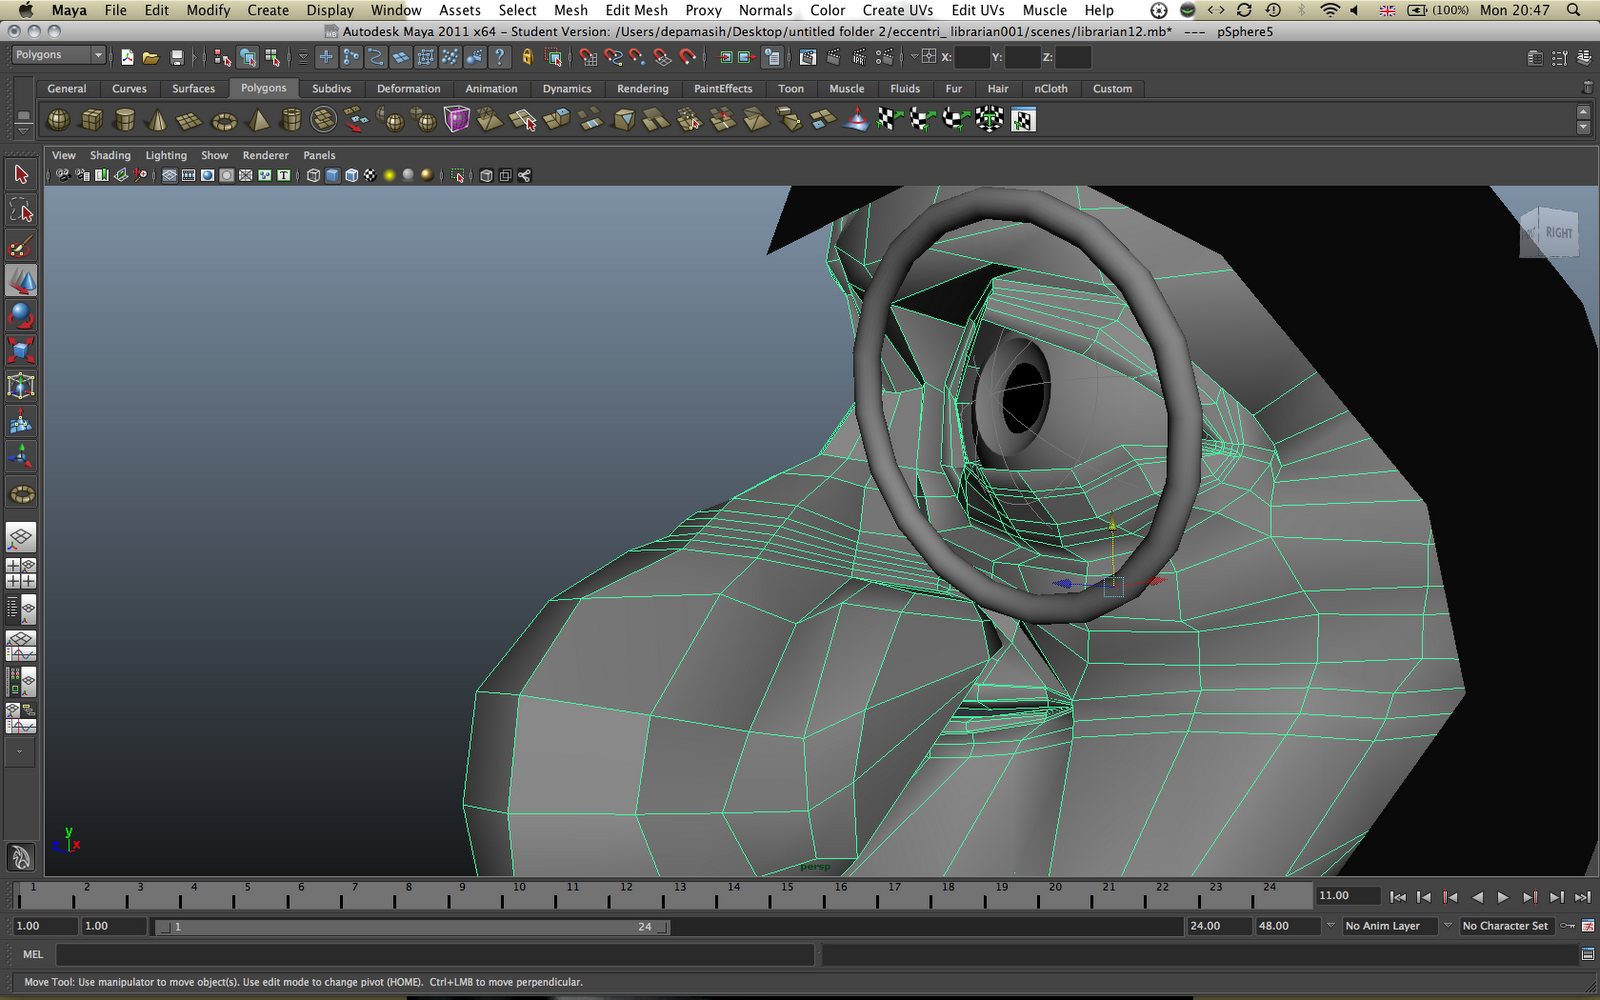Pick the Lasso select tool

point(21,210)
